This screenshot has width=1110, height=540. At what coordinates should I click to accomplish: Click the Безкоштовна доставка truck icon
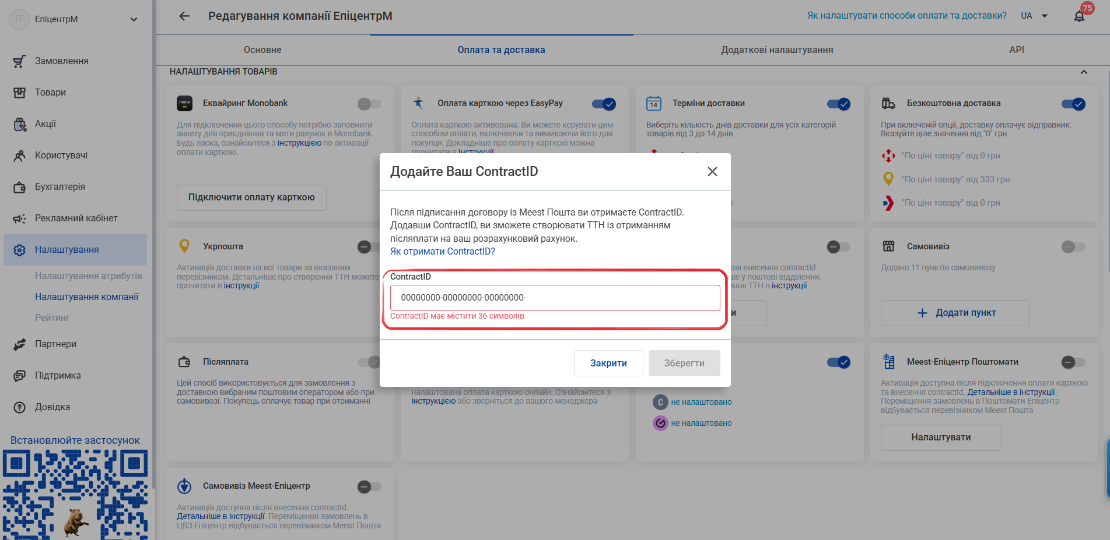888,103
